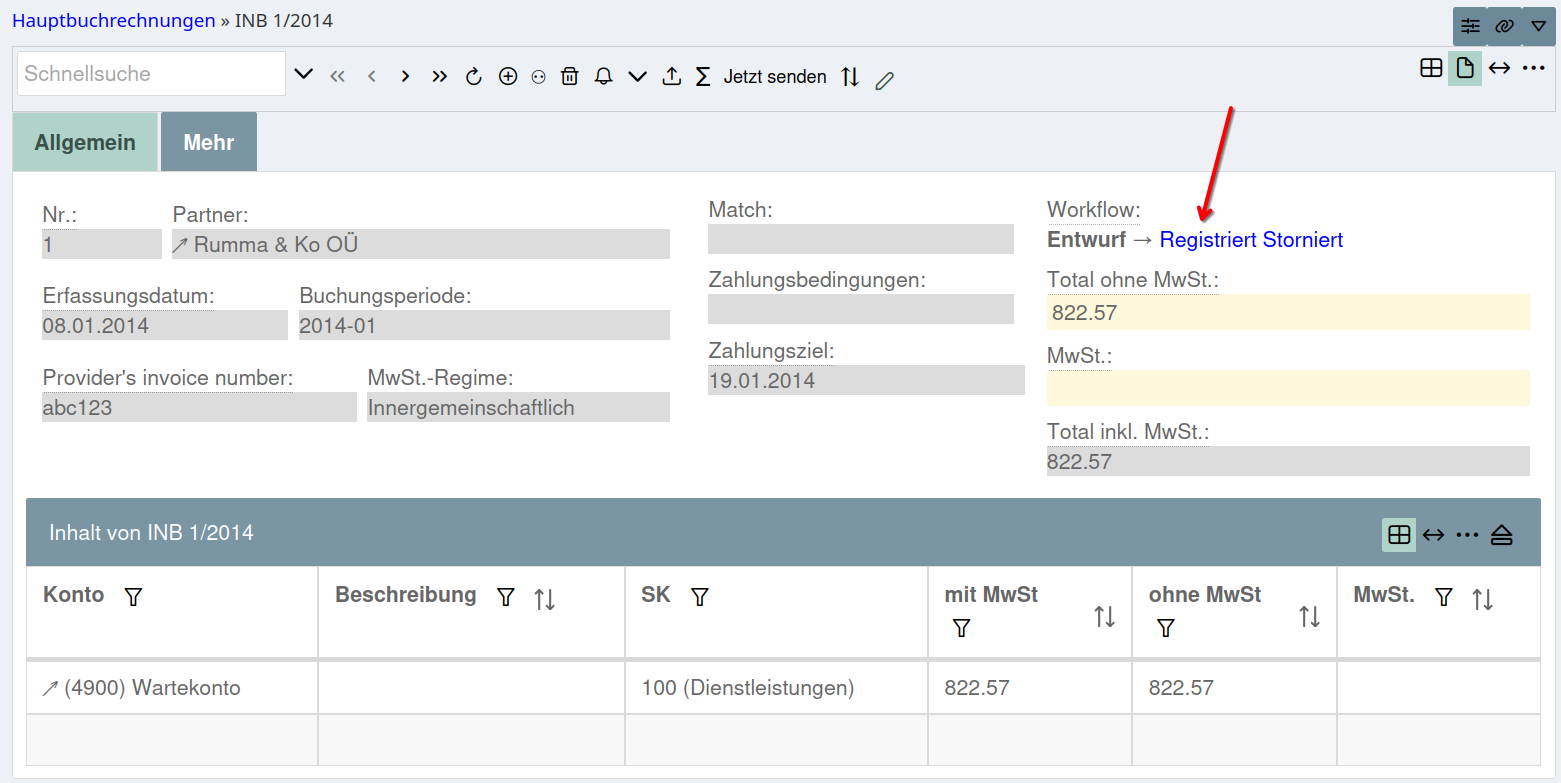1561x783 pixels.
Task: Click the refresh icon in the toolbar
Action: click(x=474, y=76)
